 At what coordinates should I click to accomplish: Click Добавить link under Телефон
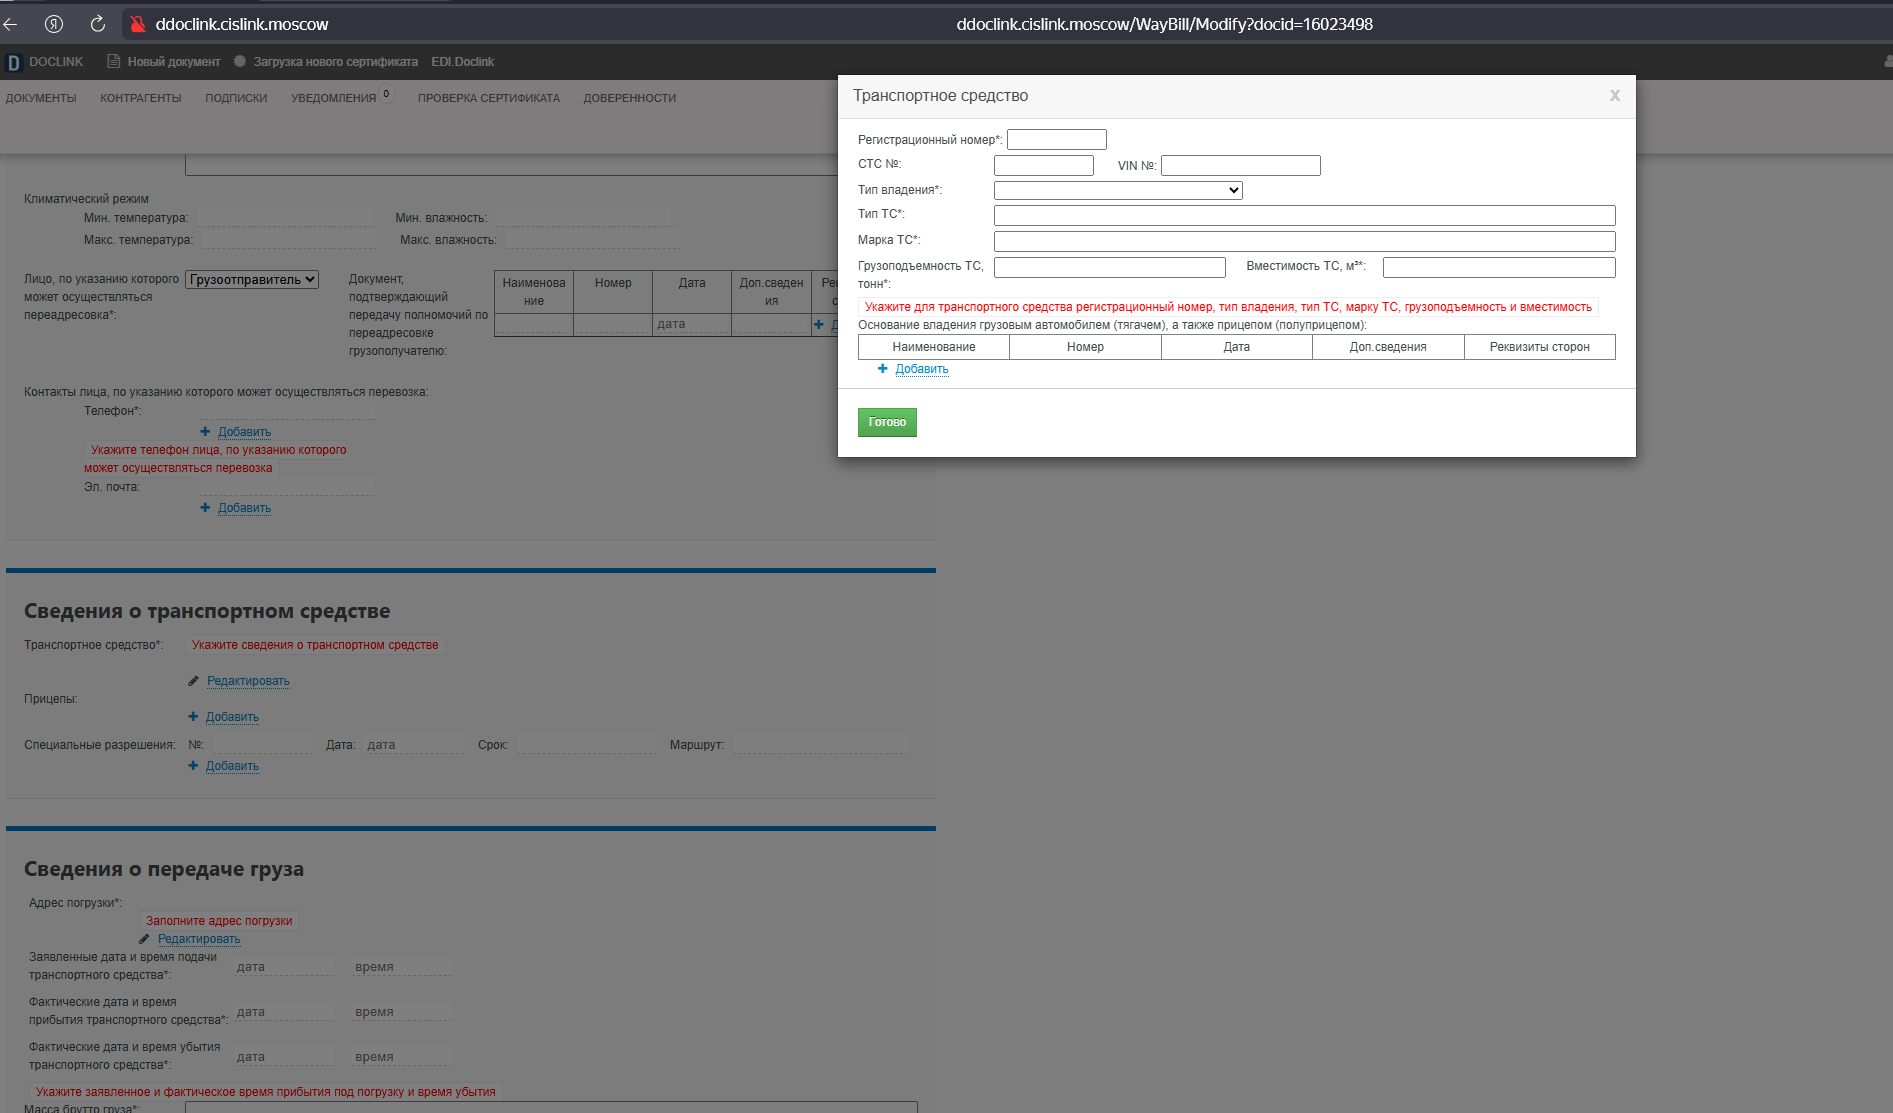(245, 432)
